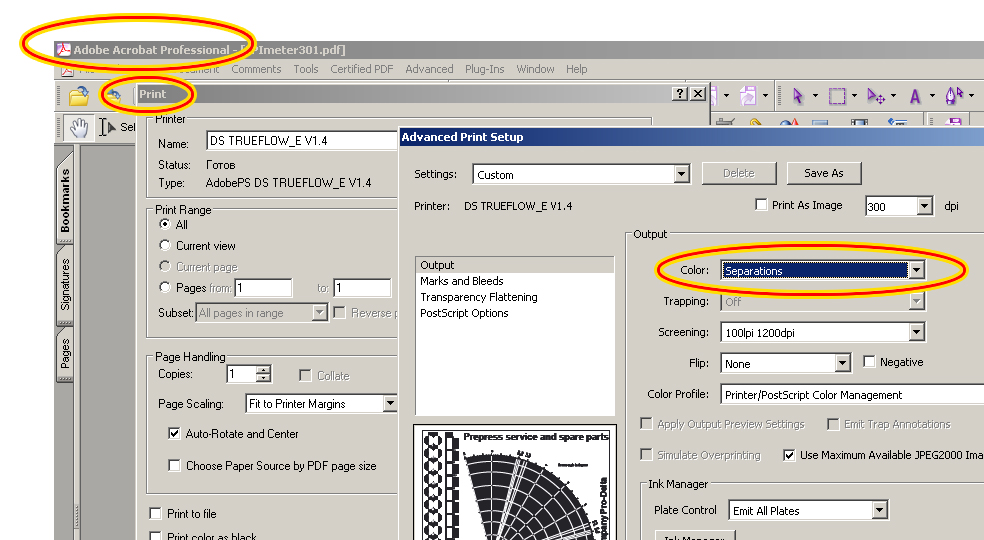Click the Print dialog help question-mark button

coord(680,94)
